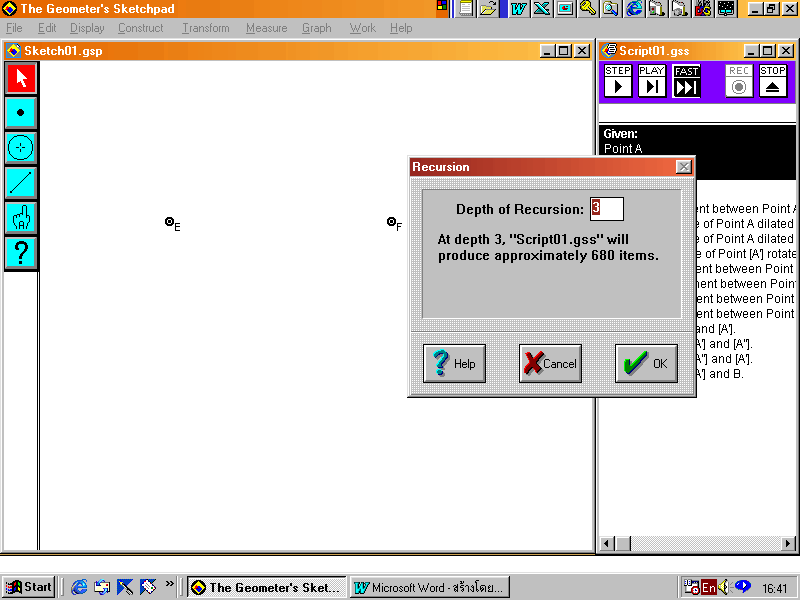This screenshot has height=600, width=800.
Task: Select the Straightedge segment tool
Action: click(x=21, y=183)
